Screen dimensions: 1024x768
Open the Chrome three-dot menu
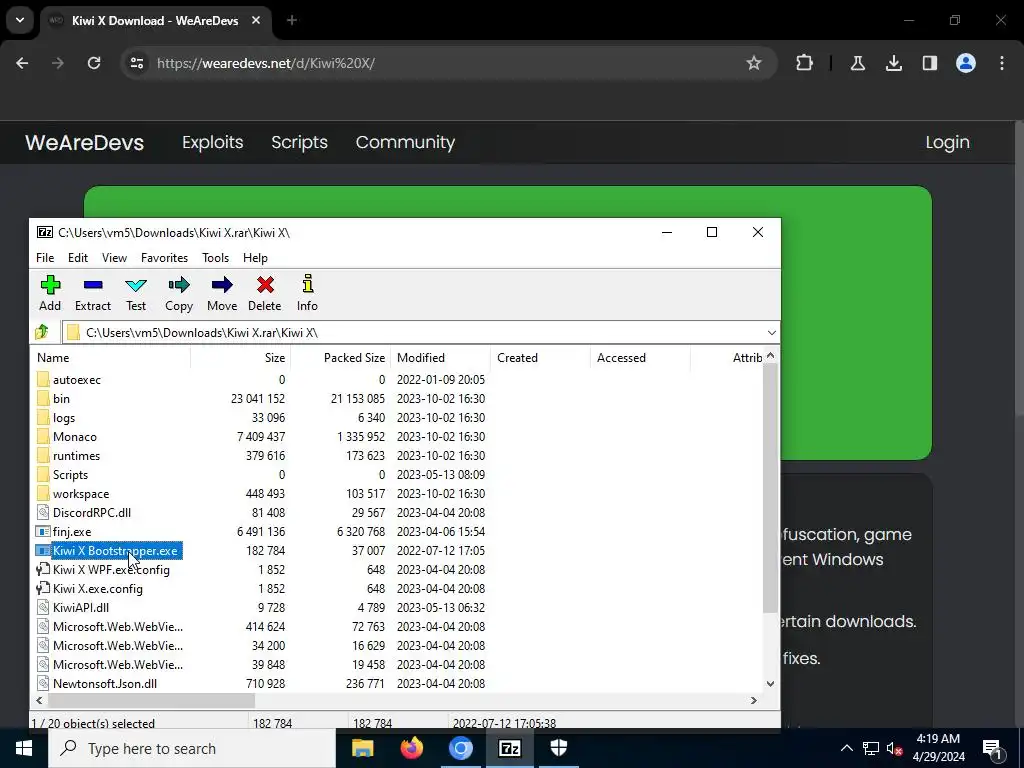[x=1002, y=63]
